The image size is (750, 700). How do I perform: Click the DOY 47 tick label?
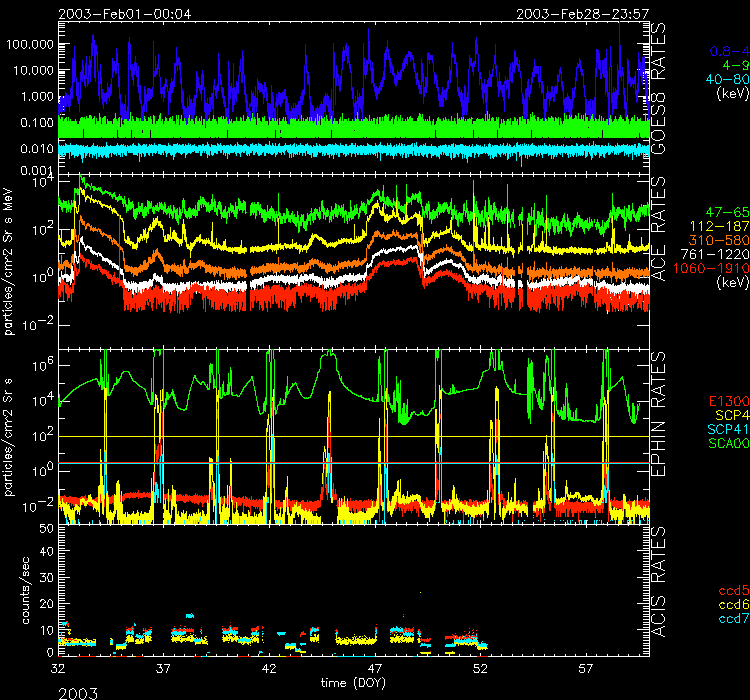375,666
